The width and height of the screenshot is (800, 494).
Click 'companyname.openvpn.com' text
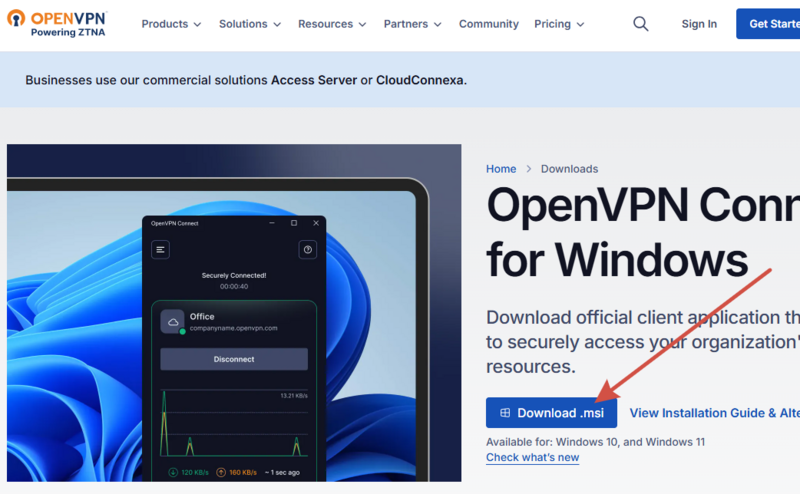tap(234, 328)
